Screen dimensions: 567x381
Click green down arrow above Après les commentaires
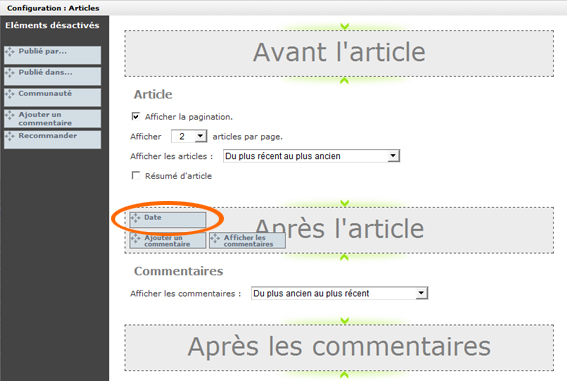pos(345,321)
